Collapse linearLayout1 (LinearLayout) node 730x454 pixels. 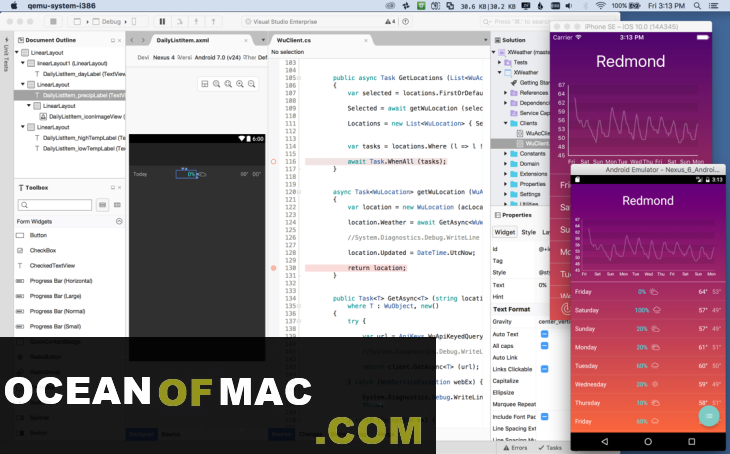[23, 63]
